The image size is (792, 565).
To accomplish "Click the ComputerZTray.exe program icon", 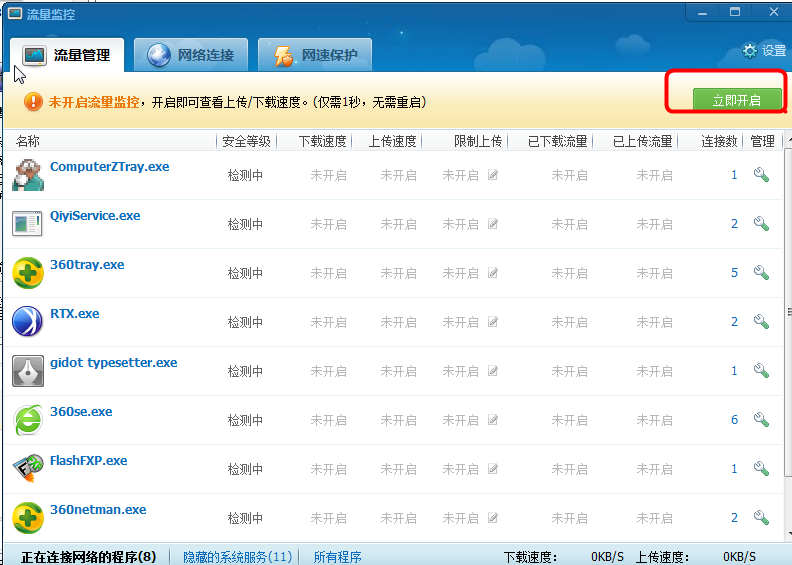I will tap(28, 175).
